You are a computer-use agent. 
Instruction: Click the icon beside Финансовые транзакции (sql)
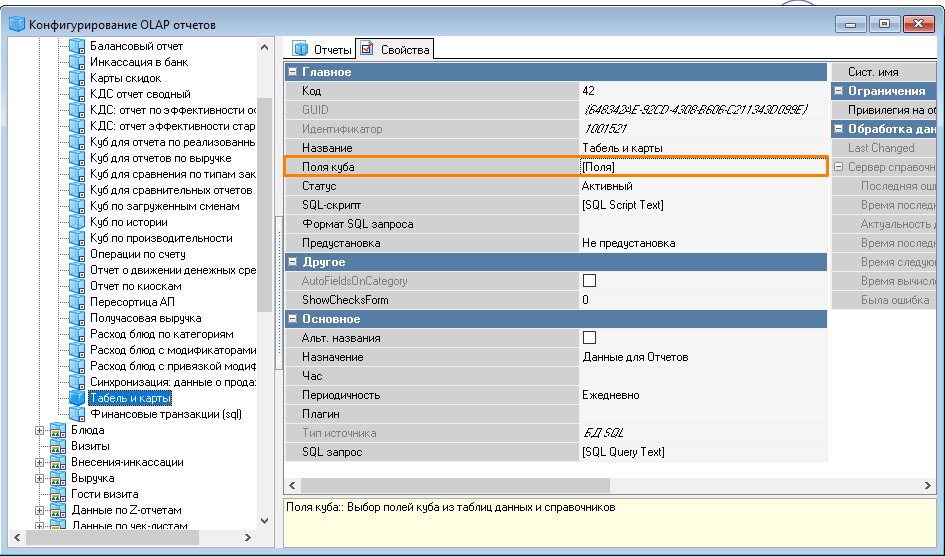(x=77, y=414)
